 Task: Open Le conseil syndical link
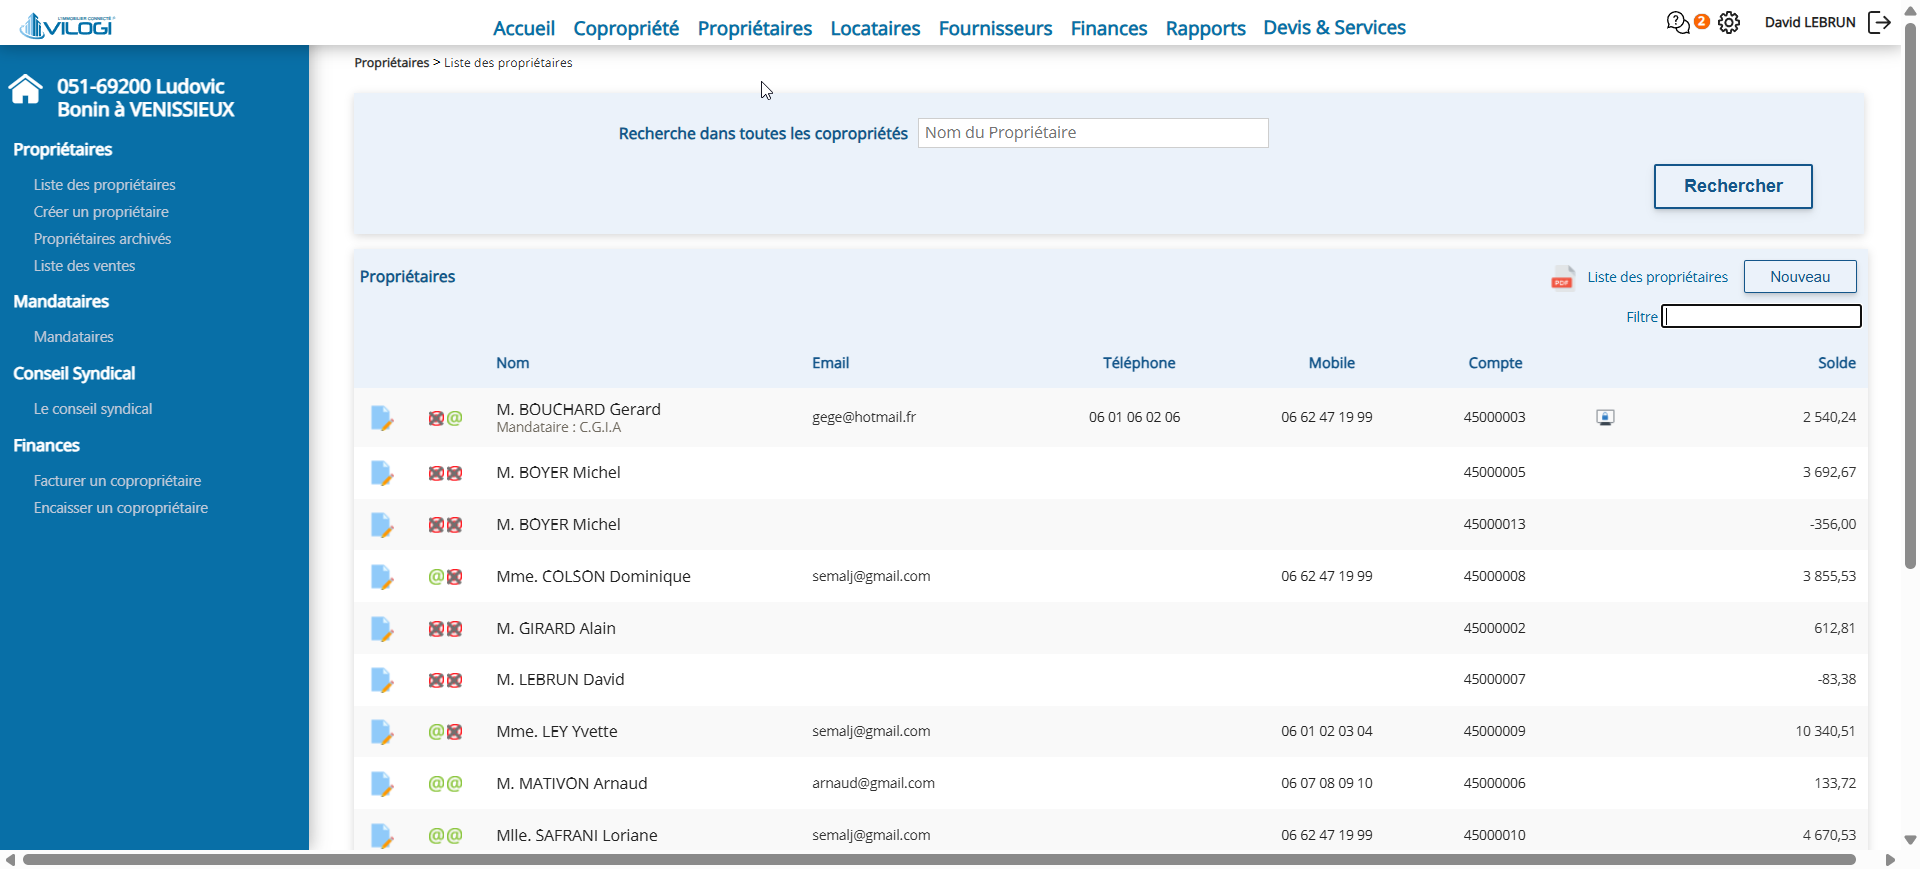[93, 409]
